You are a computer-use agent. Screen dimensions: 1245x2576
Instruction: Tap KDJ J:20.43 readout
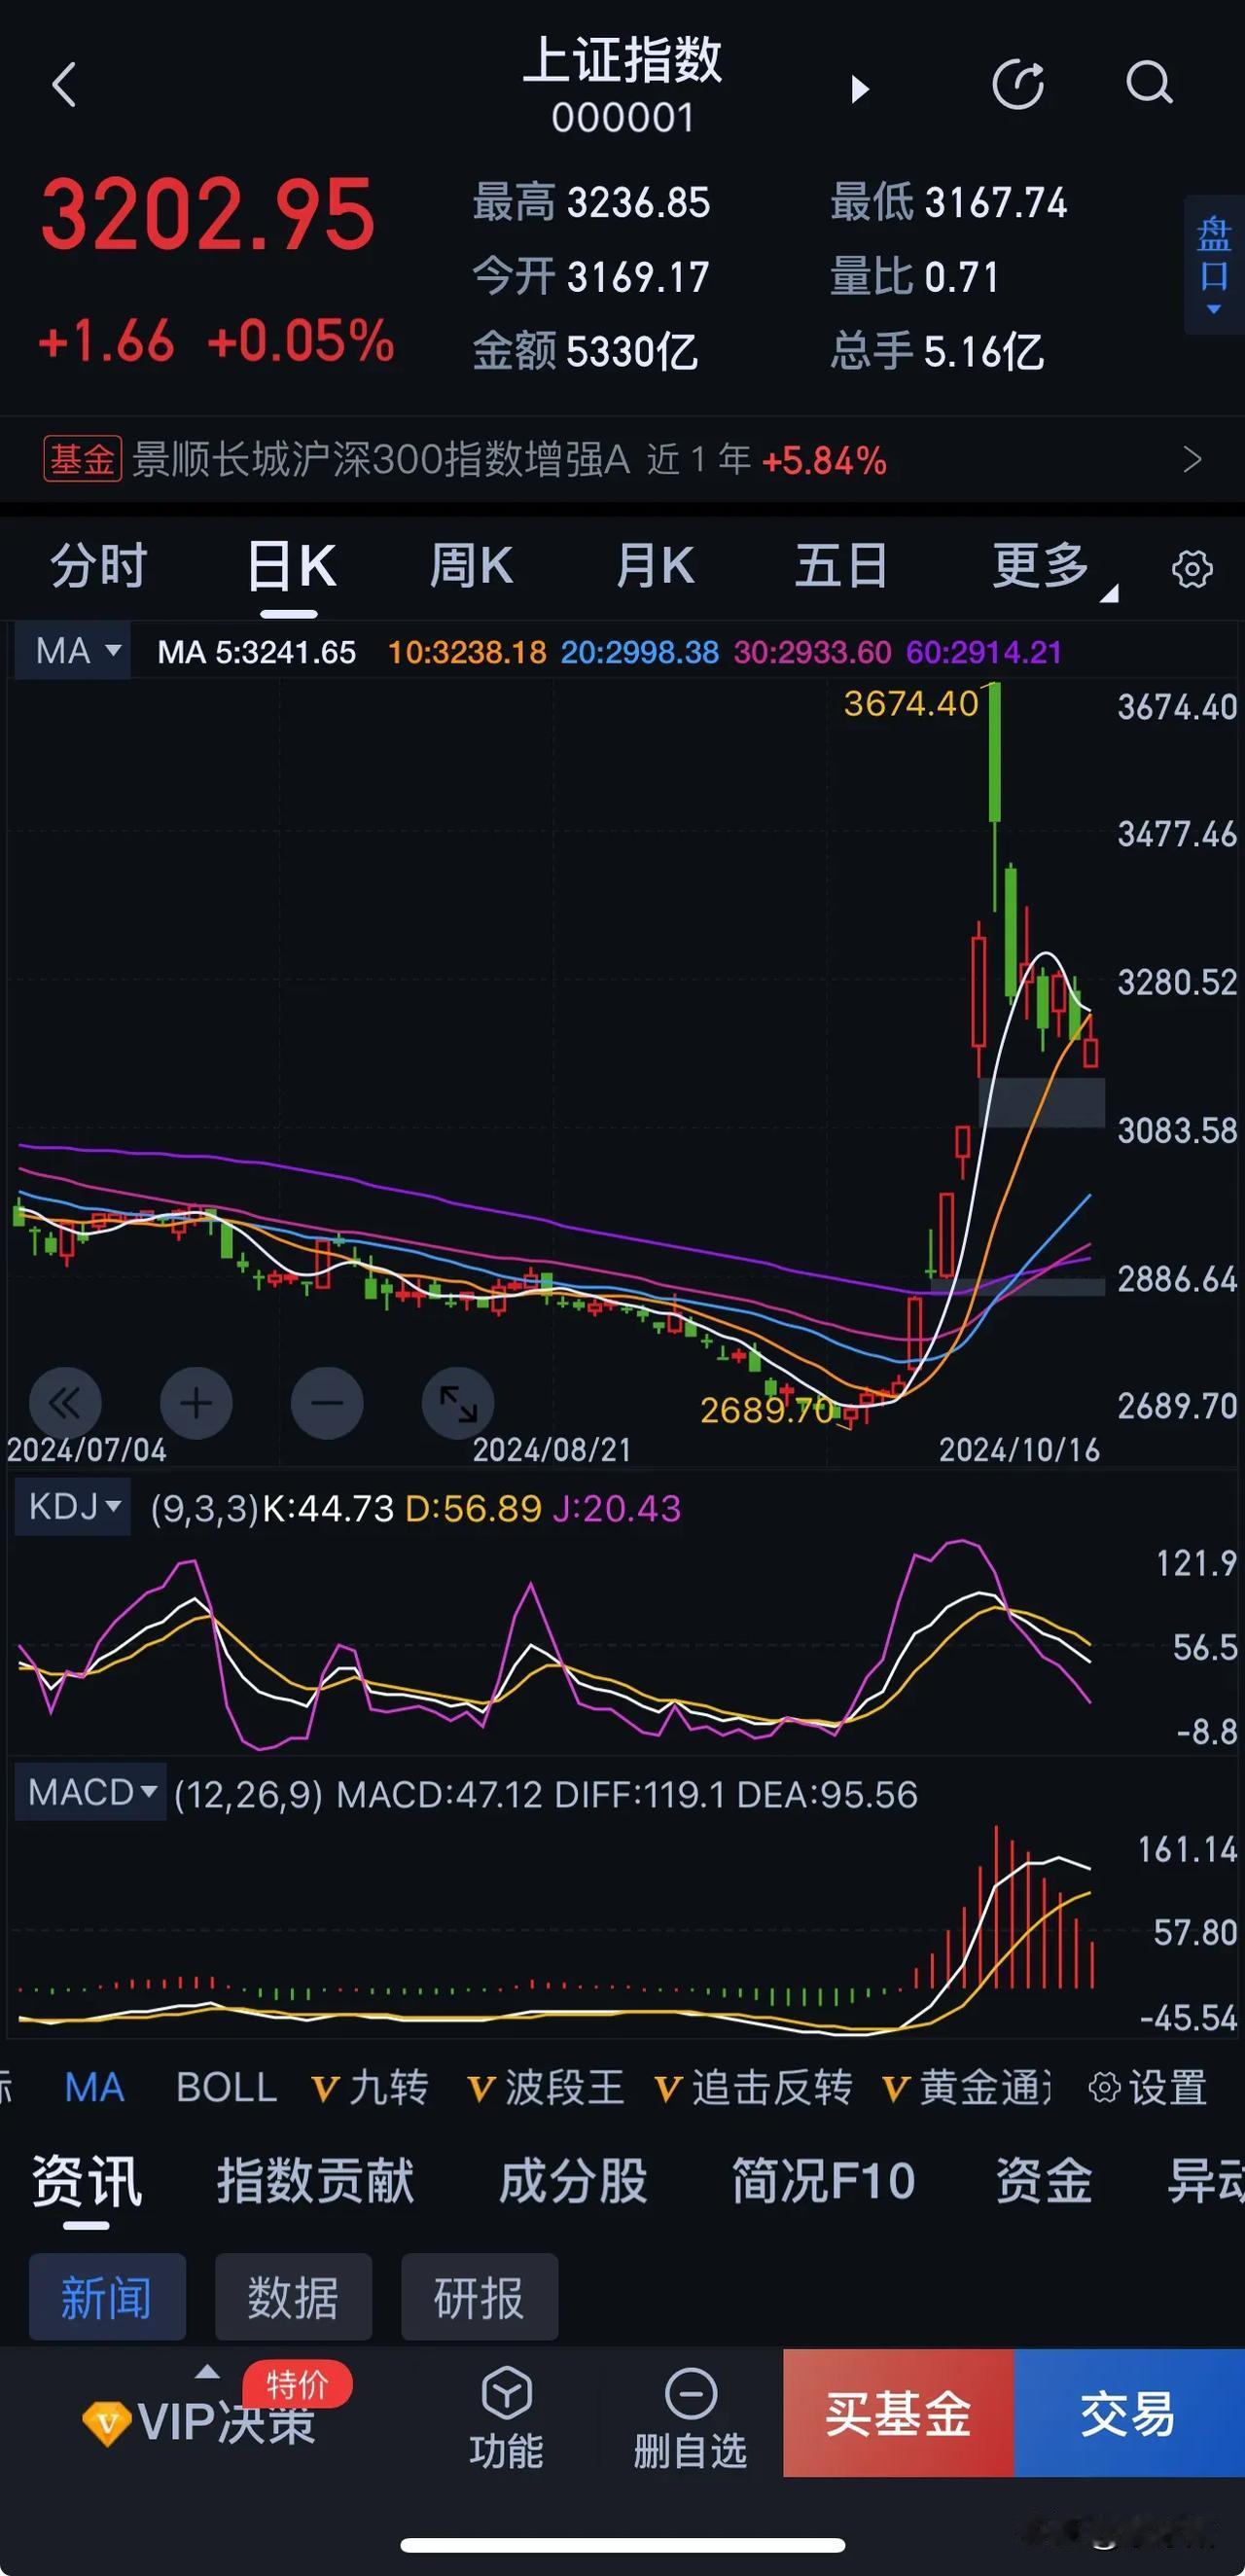click(x=616, y=1508)
